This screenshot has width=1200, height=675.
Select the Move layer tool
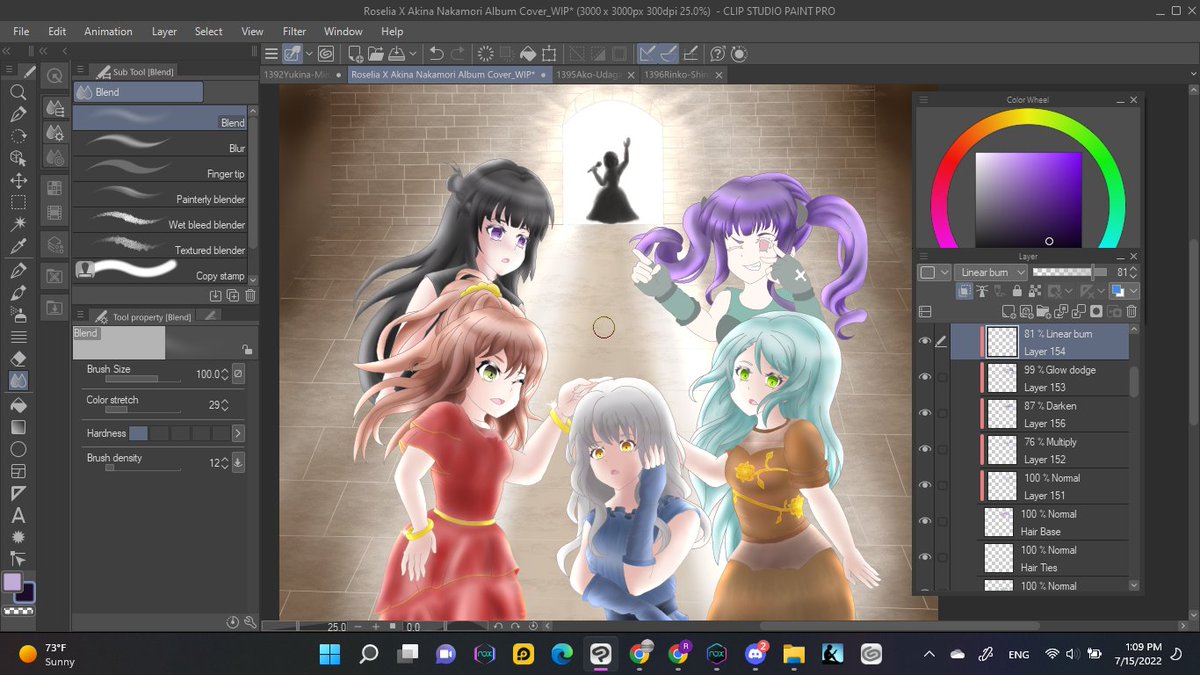point(18,181)
